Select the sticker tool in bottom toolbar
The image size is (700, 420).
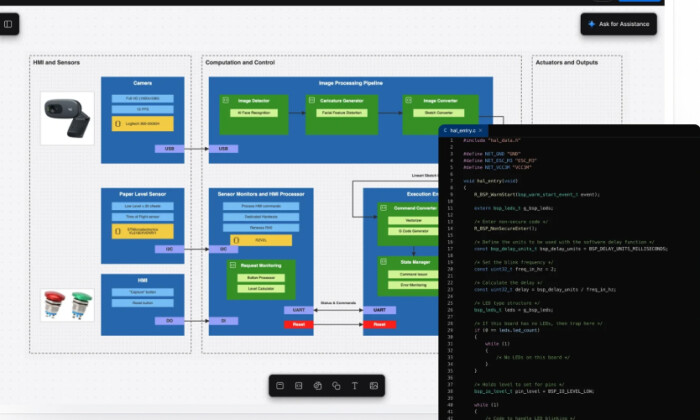point(317,386)
